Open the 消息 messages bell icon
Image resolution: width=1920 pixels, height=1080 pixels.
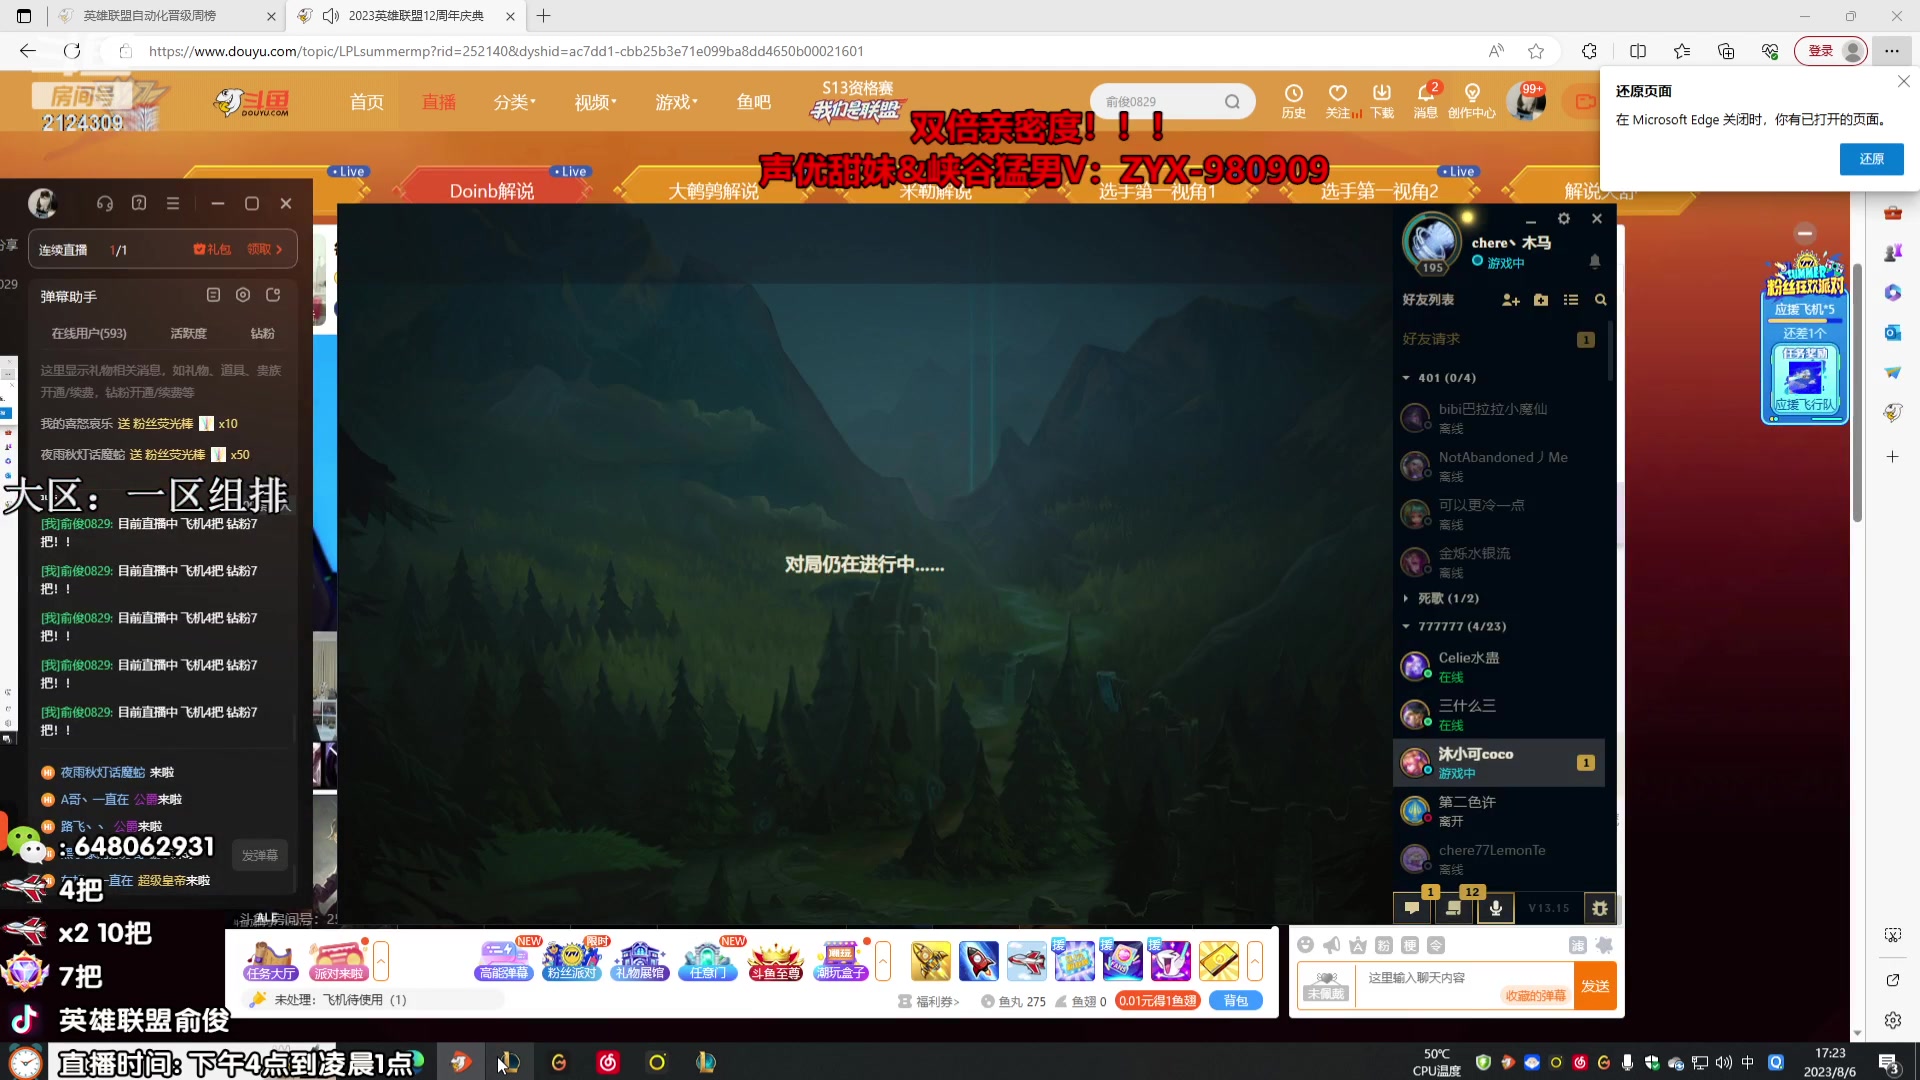1426,101
